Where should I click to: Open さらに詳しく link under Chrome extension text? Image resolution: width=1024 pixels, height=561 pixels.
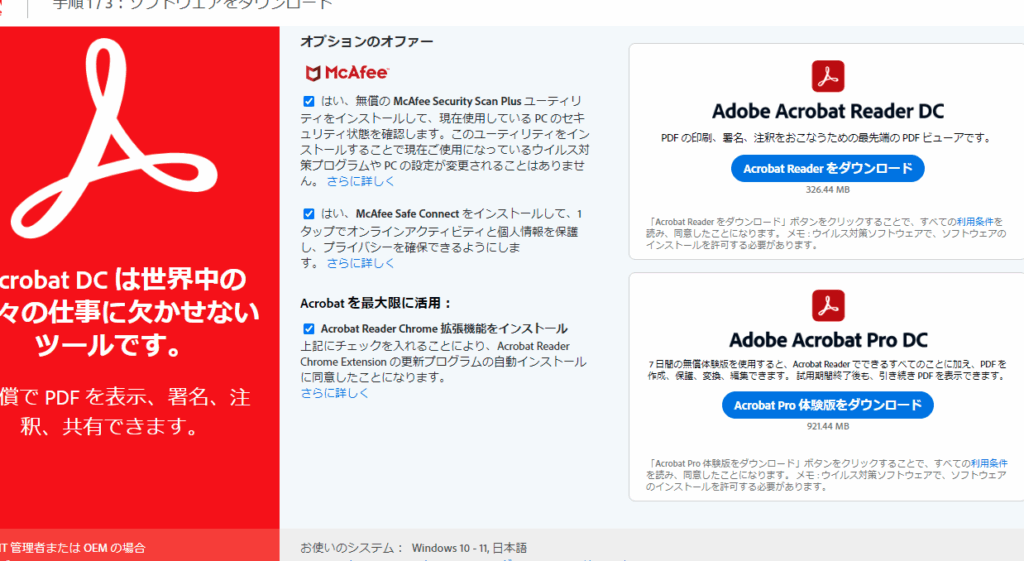pos(335,394)
